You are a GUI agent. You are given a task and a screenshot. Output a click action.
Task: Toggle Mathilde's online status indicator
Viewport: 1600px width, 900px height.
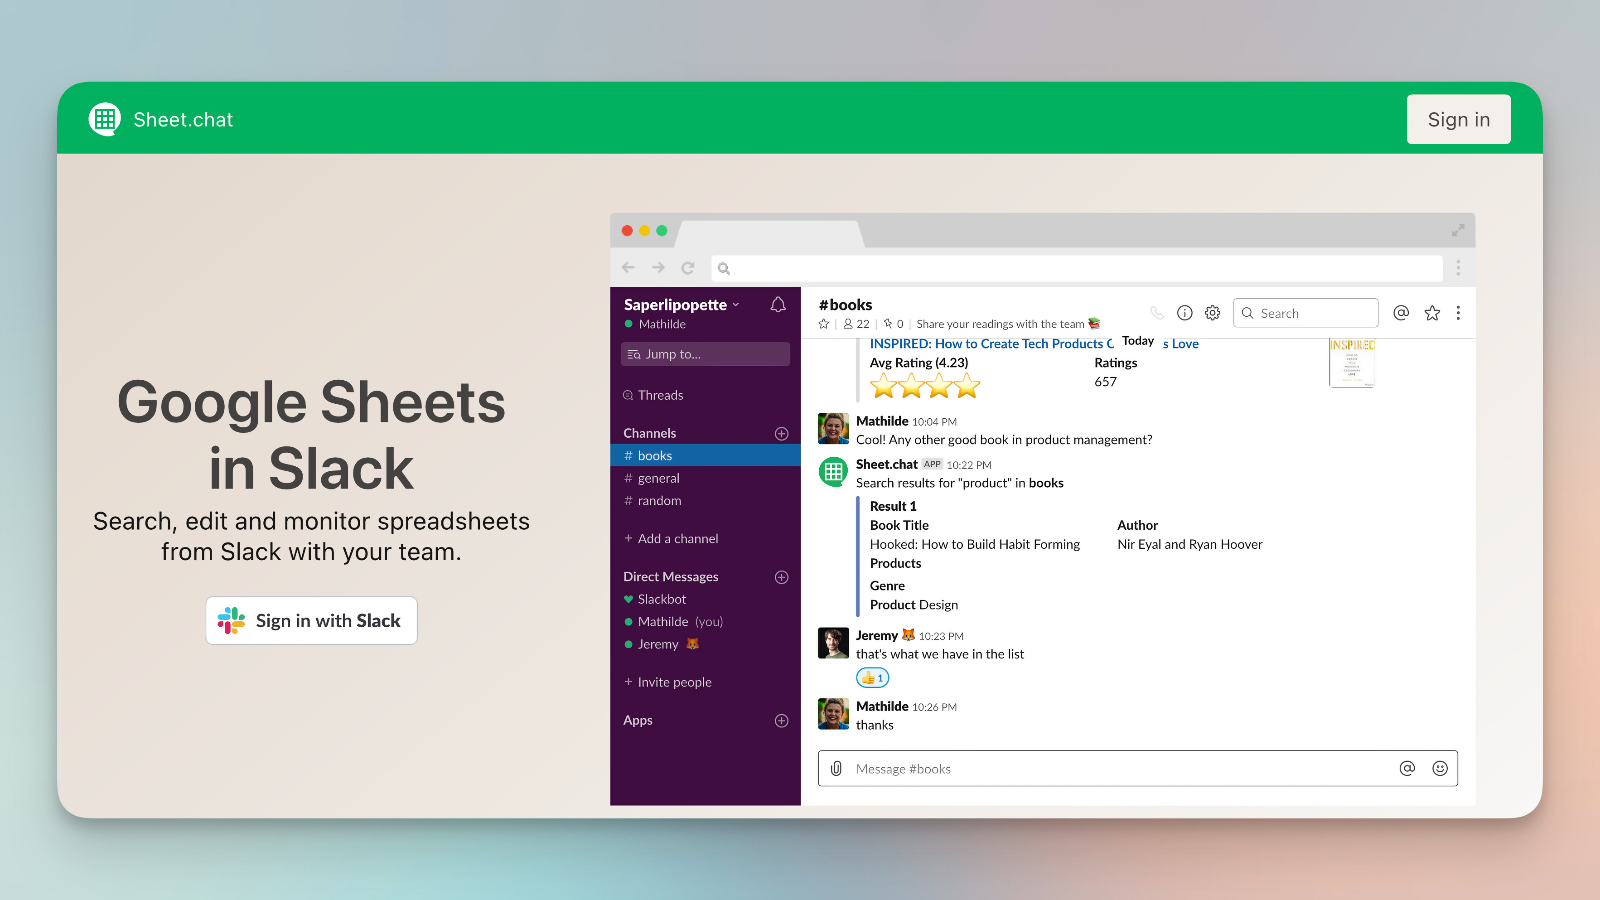(x=628, y=324)
